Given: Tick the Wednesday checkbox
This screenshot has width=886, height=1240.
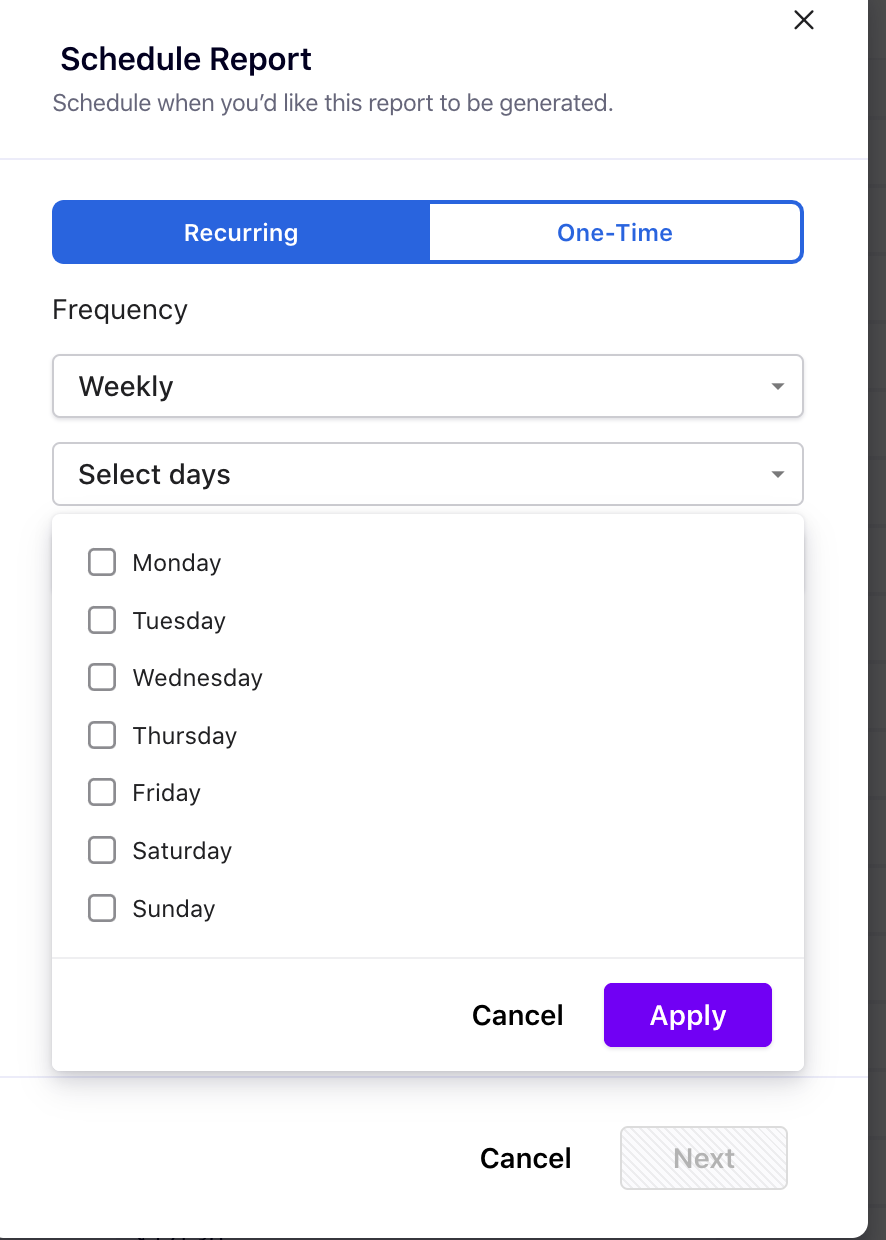Looking at the screenshot, I should pyautogui.click(x=102, y=678).
